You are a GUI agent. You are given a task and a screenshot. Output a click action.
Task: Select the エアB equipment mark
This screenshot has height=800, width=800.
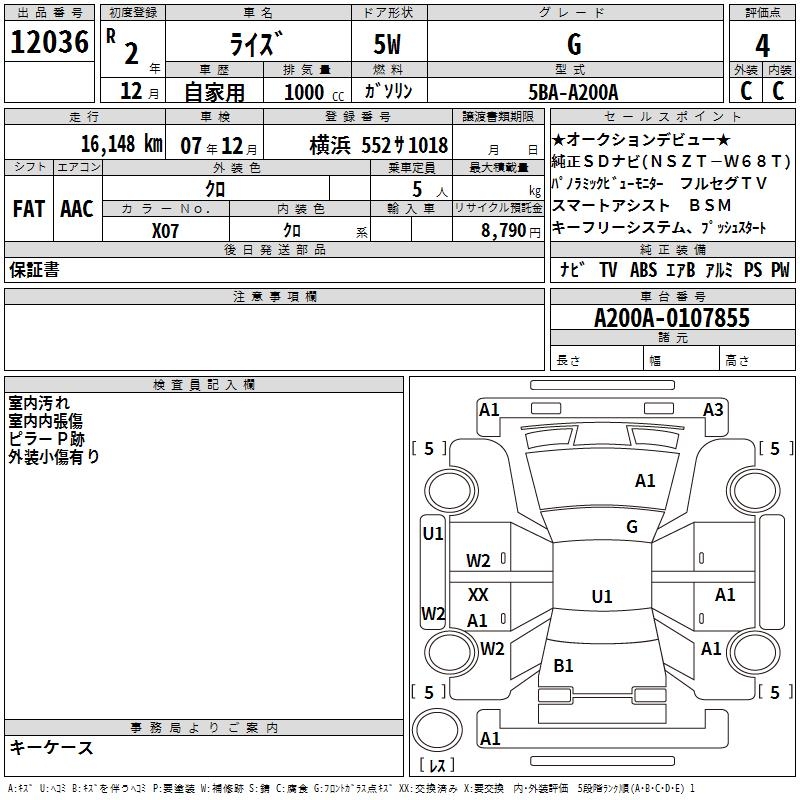681,270
